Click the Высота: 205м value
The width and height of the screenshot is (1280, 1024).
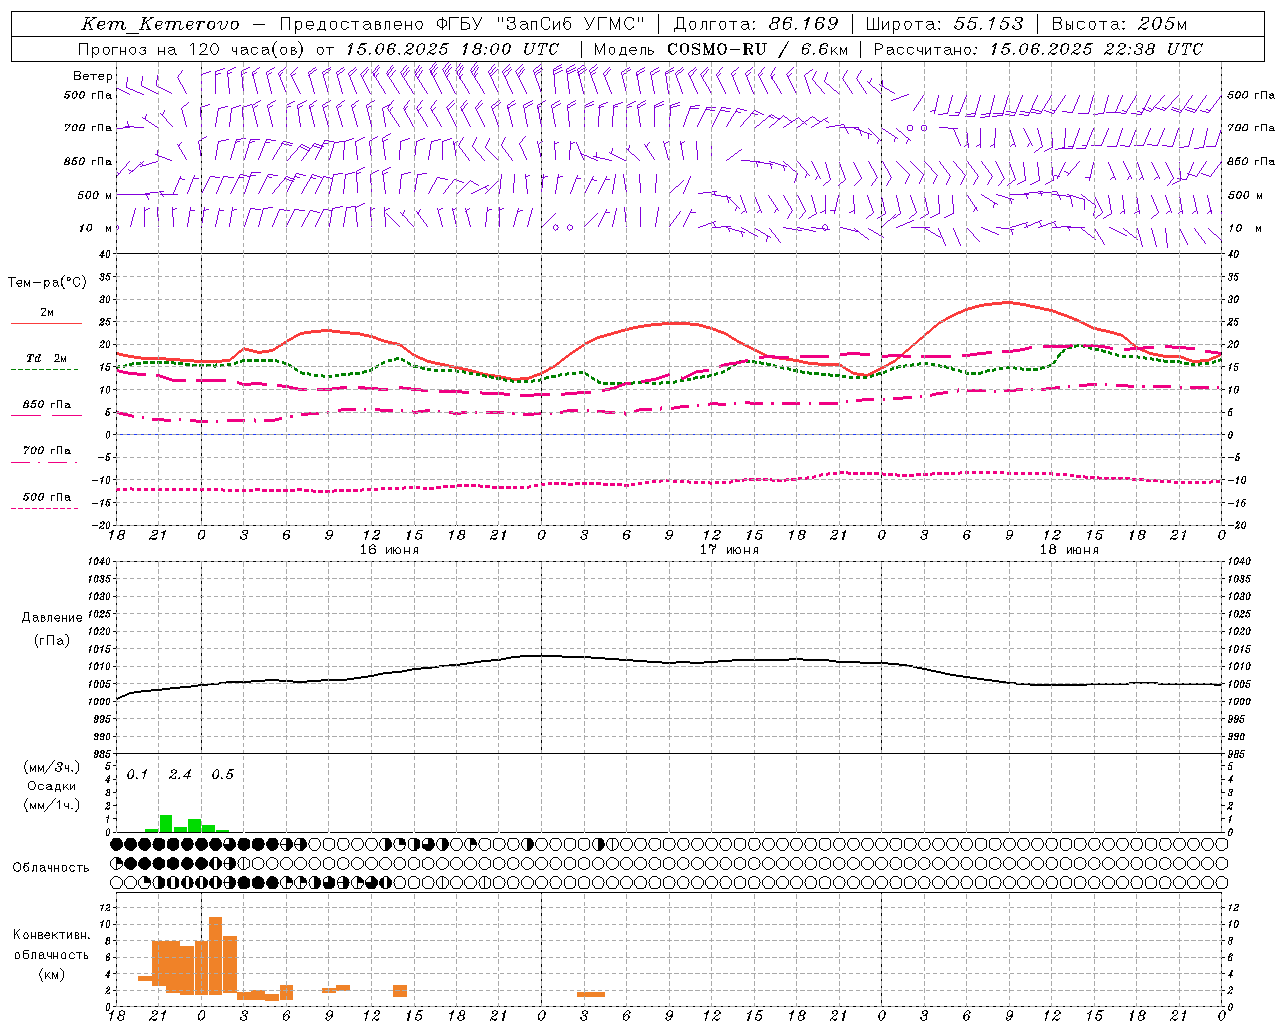tap(1119, 24)
